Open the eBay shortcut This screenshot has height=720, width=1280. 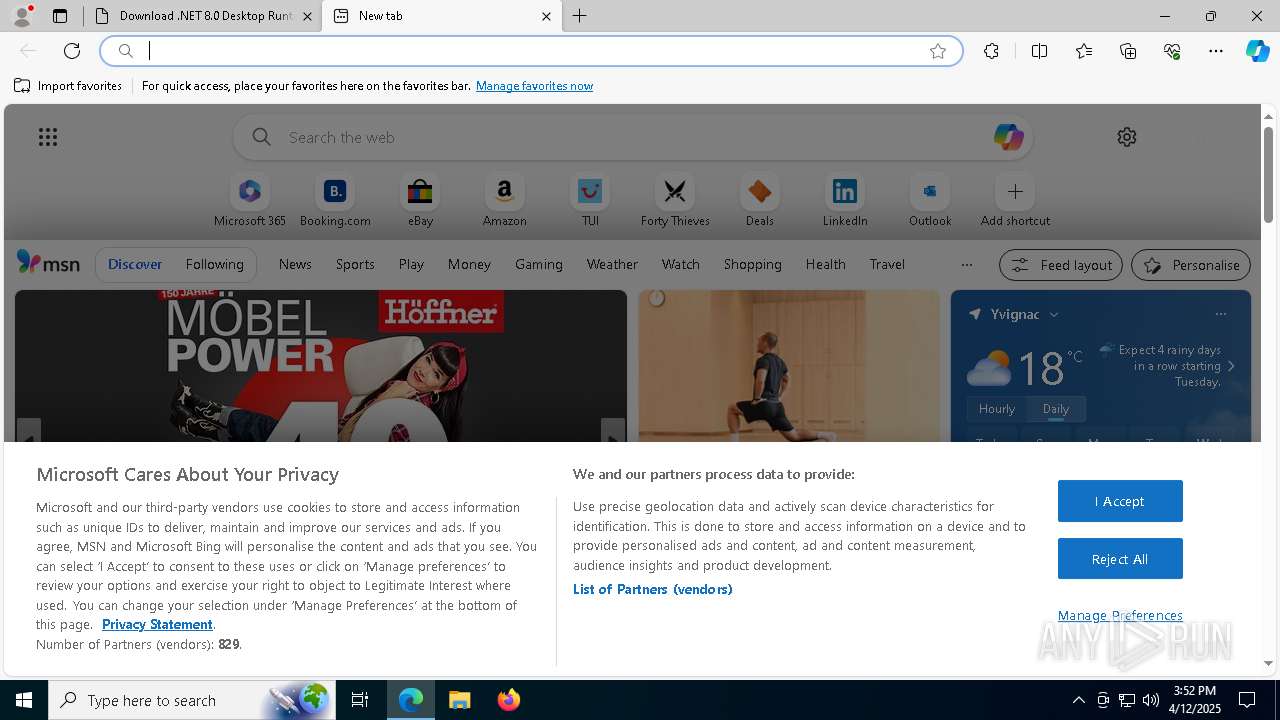(x=420, y=201)
